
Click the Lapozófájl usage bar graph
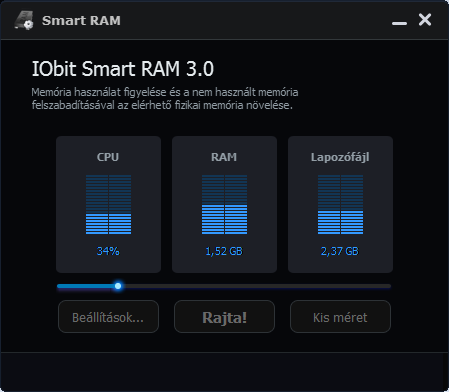point(340,204)
